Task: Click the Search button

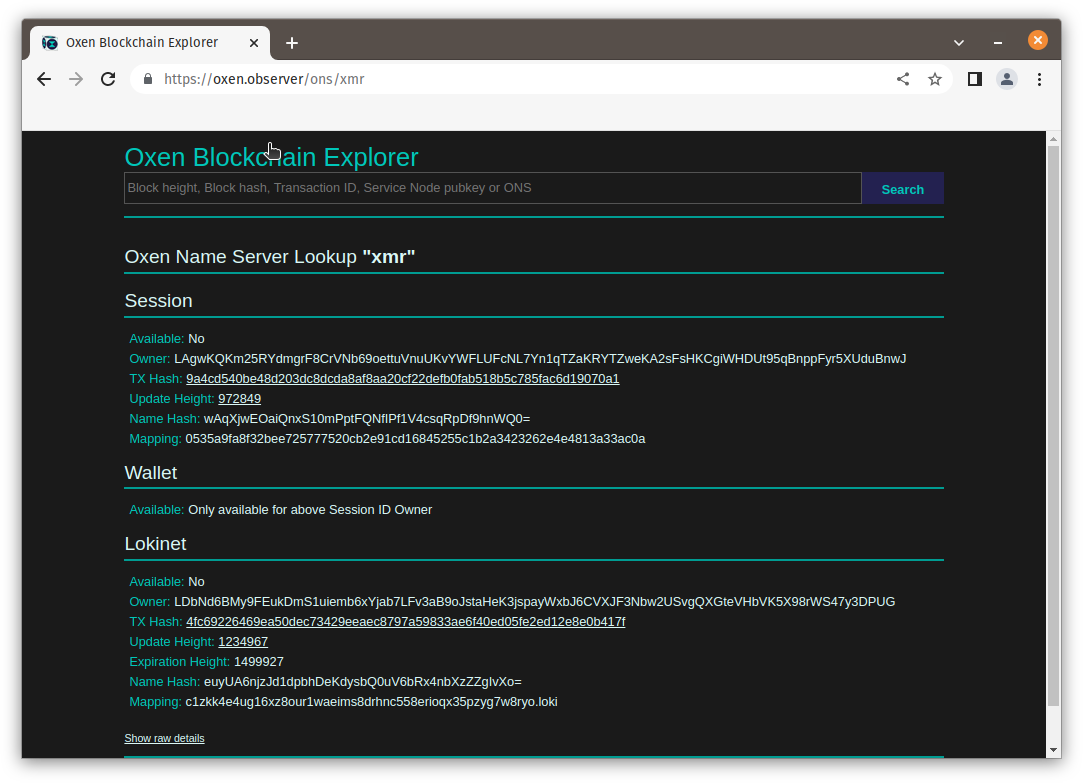Action: click(x=903, y=188)
